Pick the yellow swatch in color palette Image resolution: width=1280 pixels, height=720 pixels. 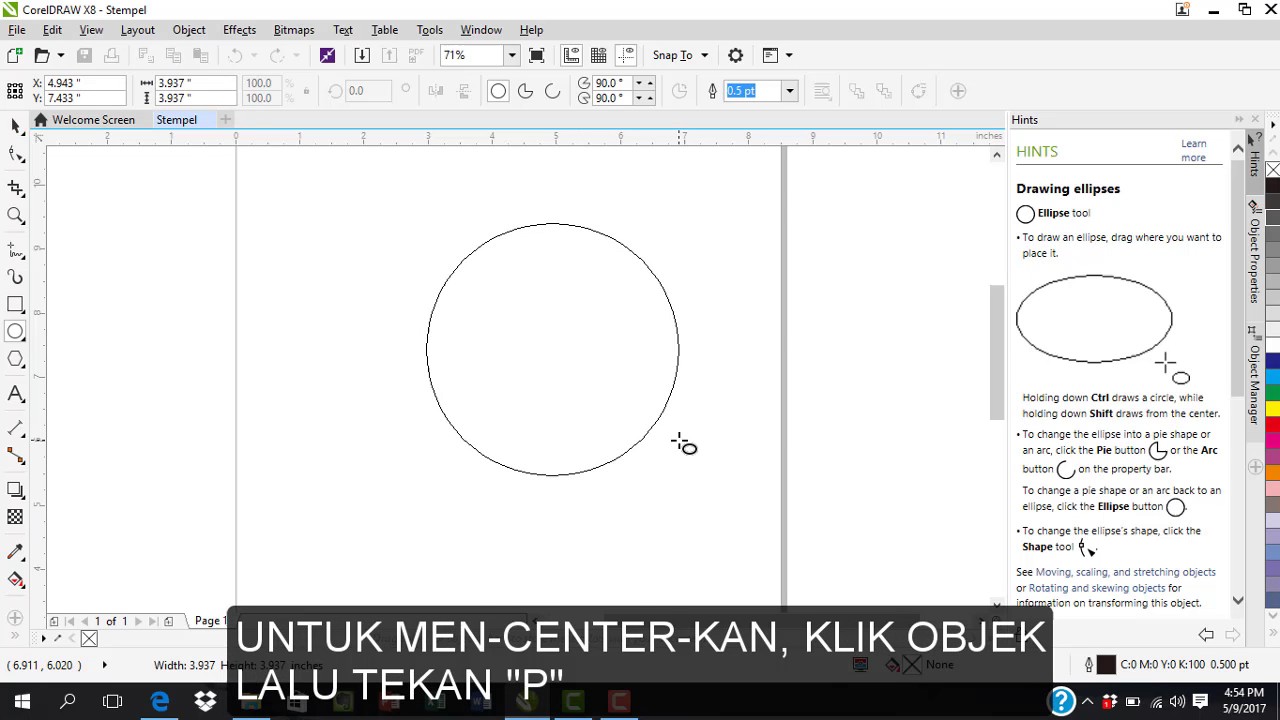1273,408
